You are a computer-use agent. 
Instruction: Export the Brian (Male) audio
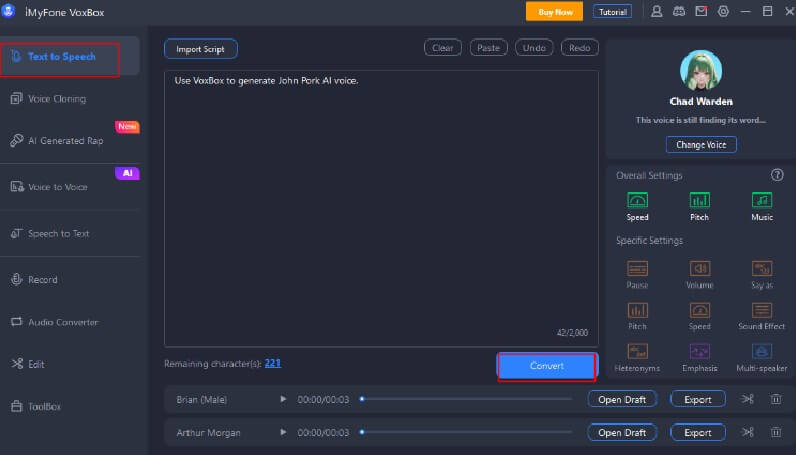click(698, 399)
